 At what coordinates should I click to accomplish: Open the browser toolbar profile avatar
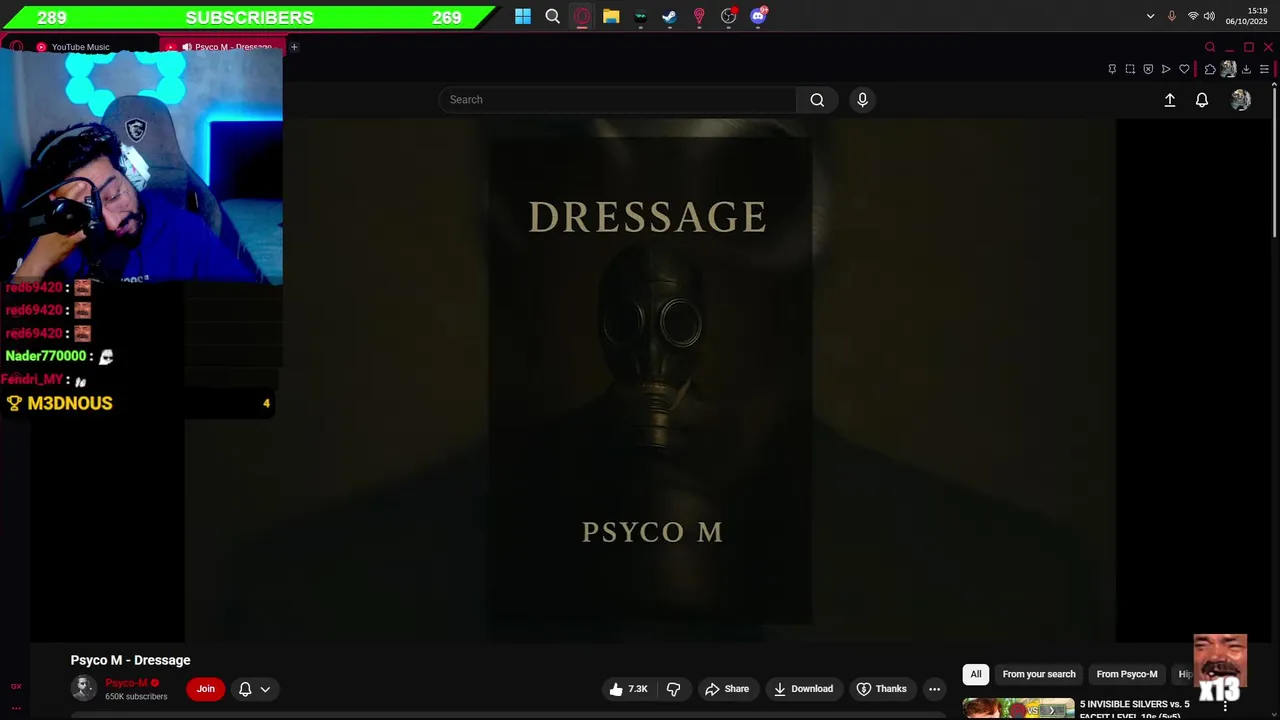[x=1228, y=69]
